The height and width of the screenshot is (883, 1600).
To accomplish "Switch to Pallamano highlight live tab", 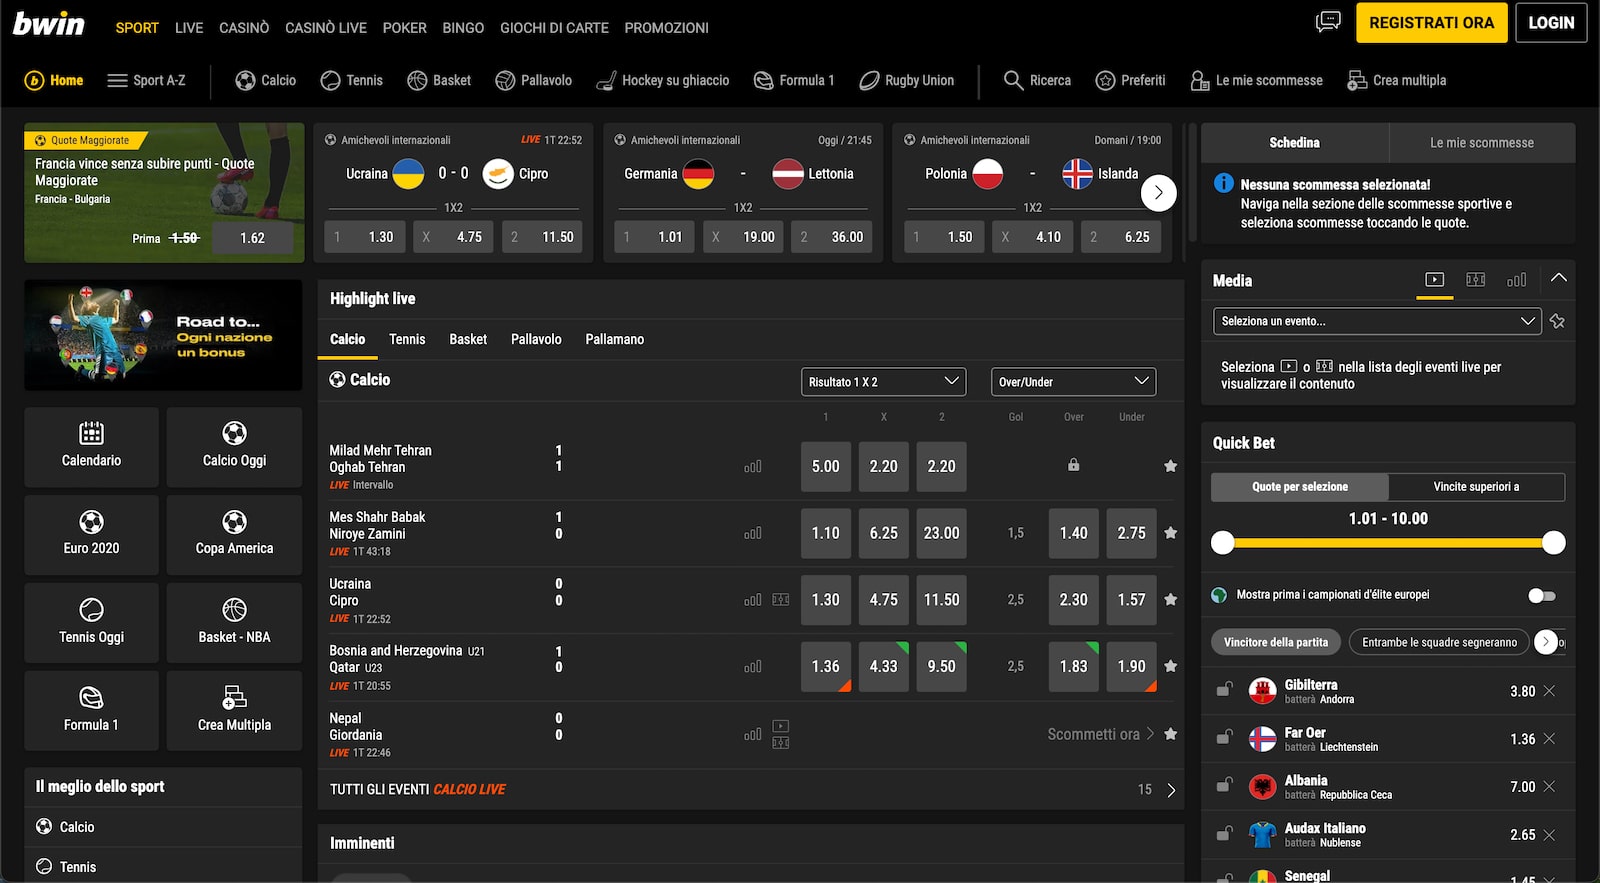I will point(615,339).
